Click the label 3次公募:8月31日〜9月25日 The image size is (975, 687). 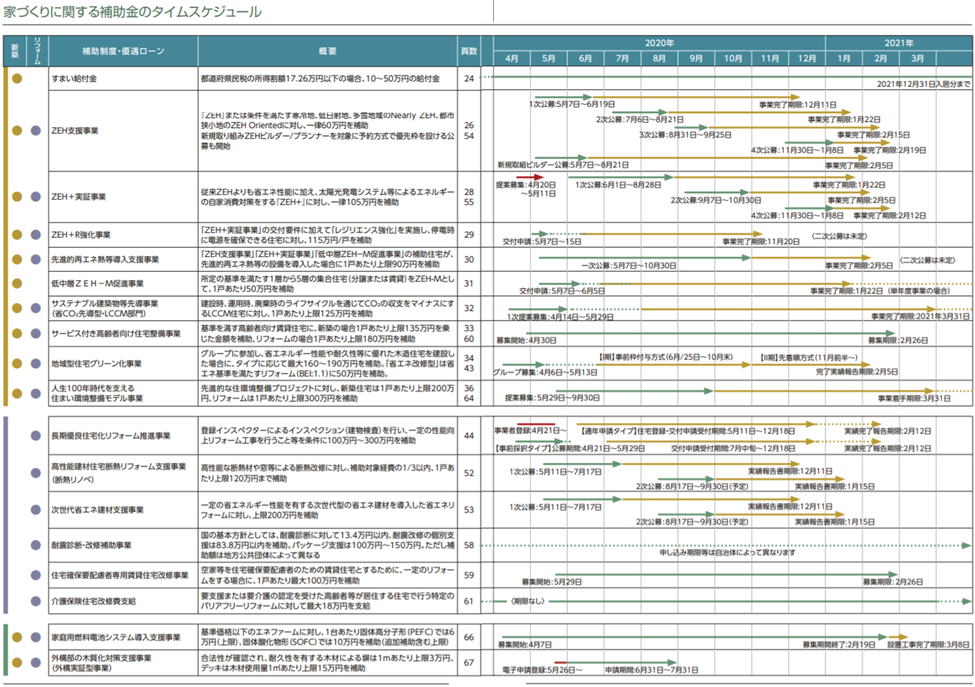point(685,135)
